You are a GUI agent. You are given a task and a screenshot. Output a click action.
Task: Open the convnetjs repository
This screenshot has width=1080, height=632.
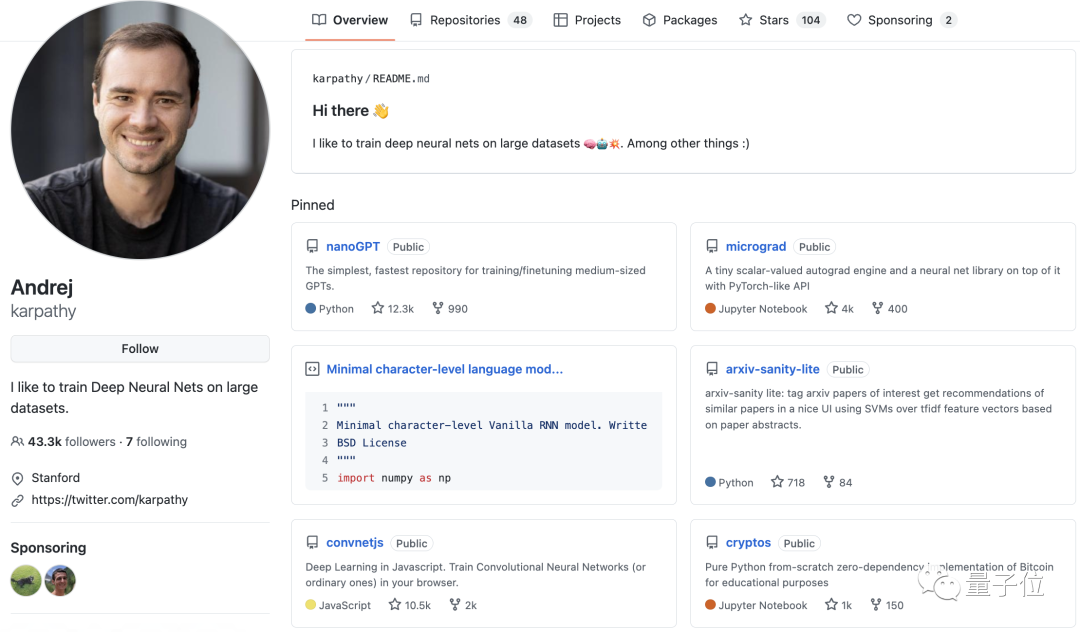[x=355, y=543]
